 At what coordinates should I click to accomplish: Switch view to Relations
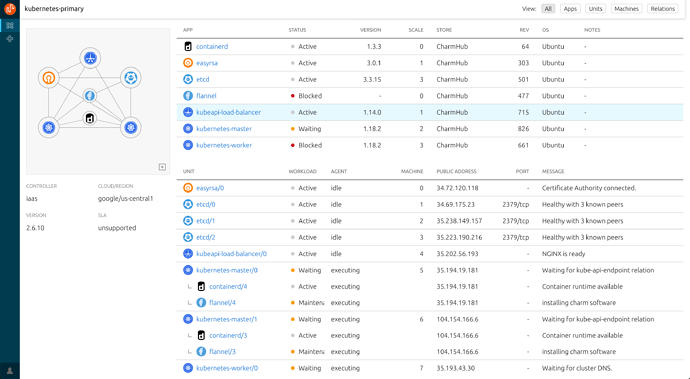pyautogui.click(x=663, y=9)
